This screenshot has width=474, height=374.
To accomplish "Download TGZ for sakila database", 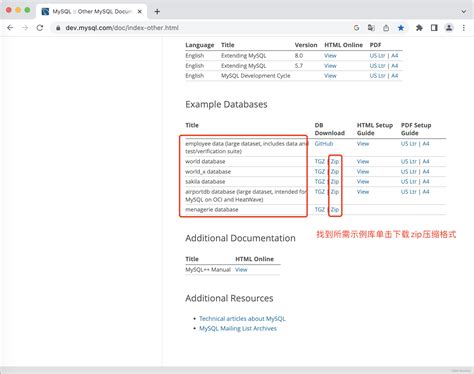I will pyautogui.click(x=319, y=182).
